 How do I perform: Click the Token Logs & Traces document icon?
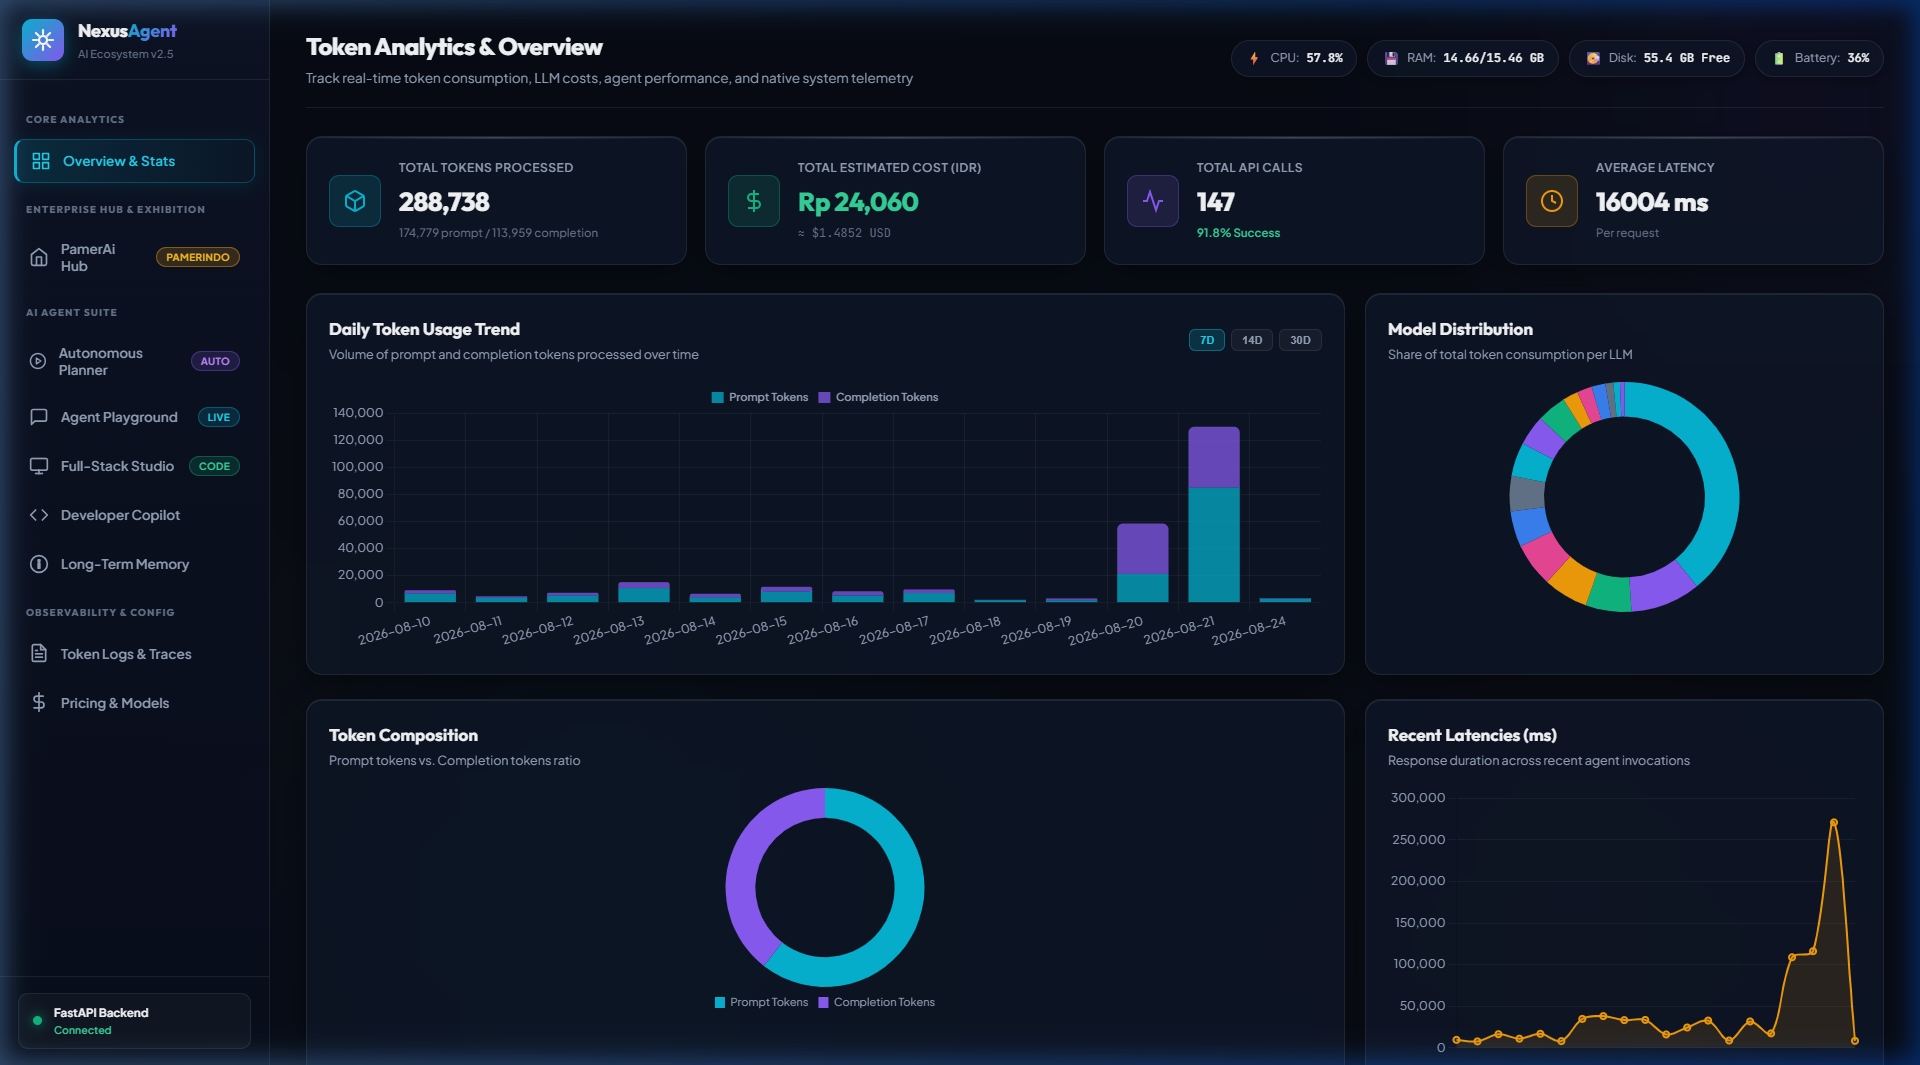click(39, 654)
